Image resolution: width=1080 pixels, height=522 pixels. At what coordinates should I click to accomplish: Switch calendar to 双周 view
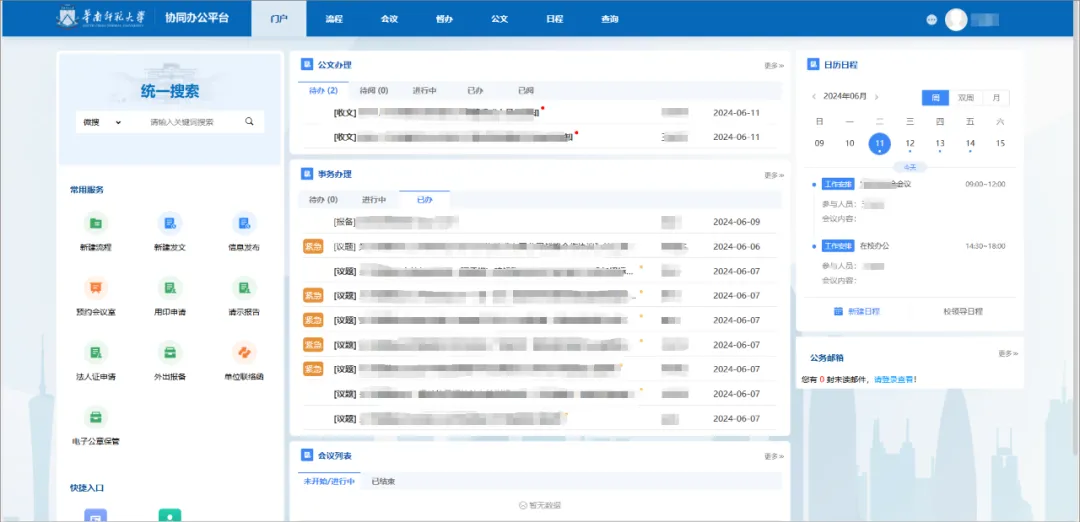click(x=966, y=98)
